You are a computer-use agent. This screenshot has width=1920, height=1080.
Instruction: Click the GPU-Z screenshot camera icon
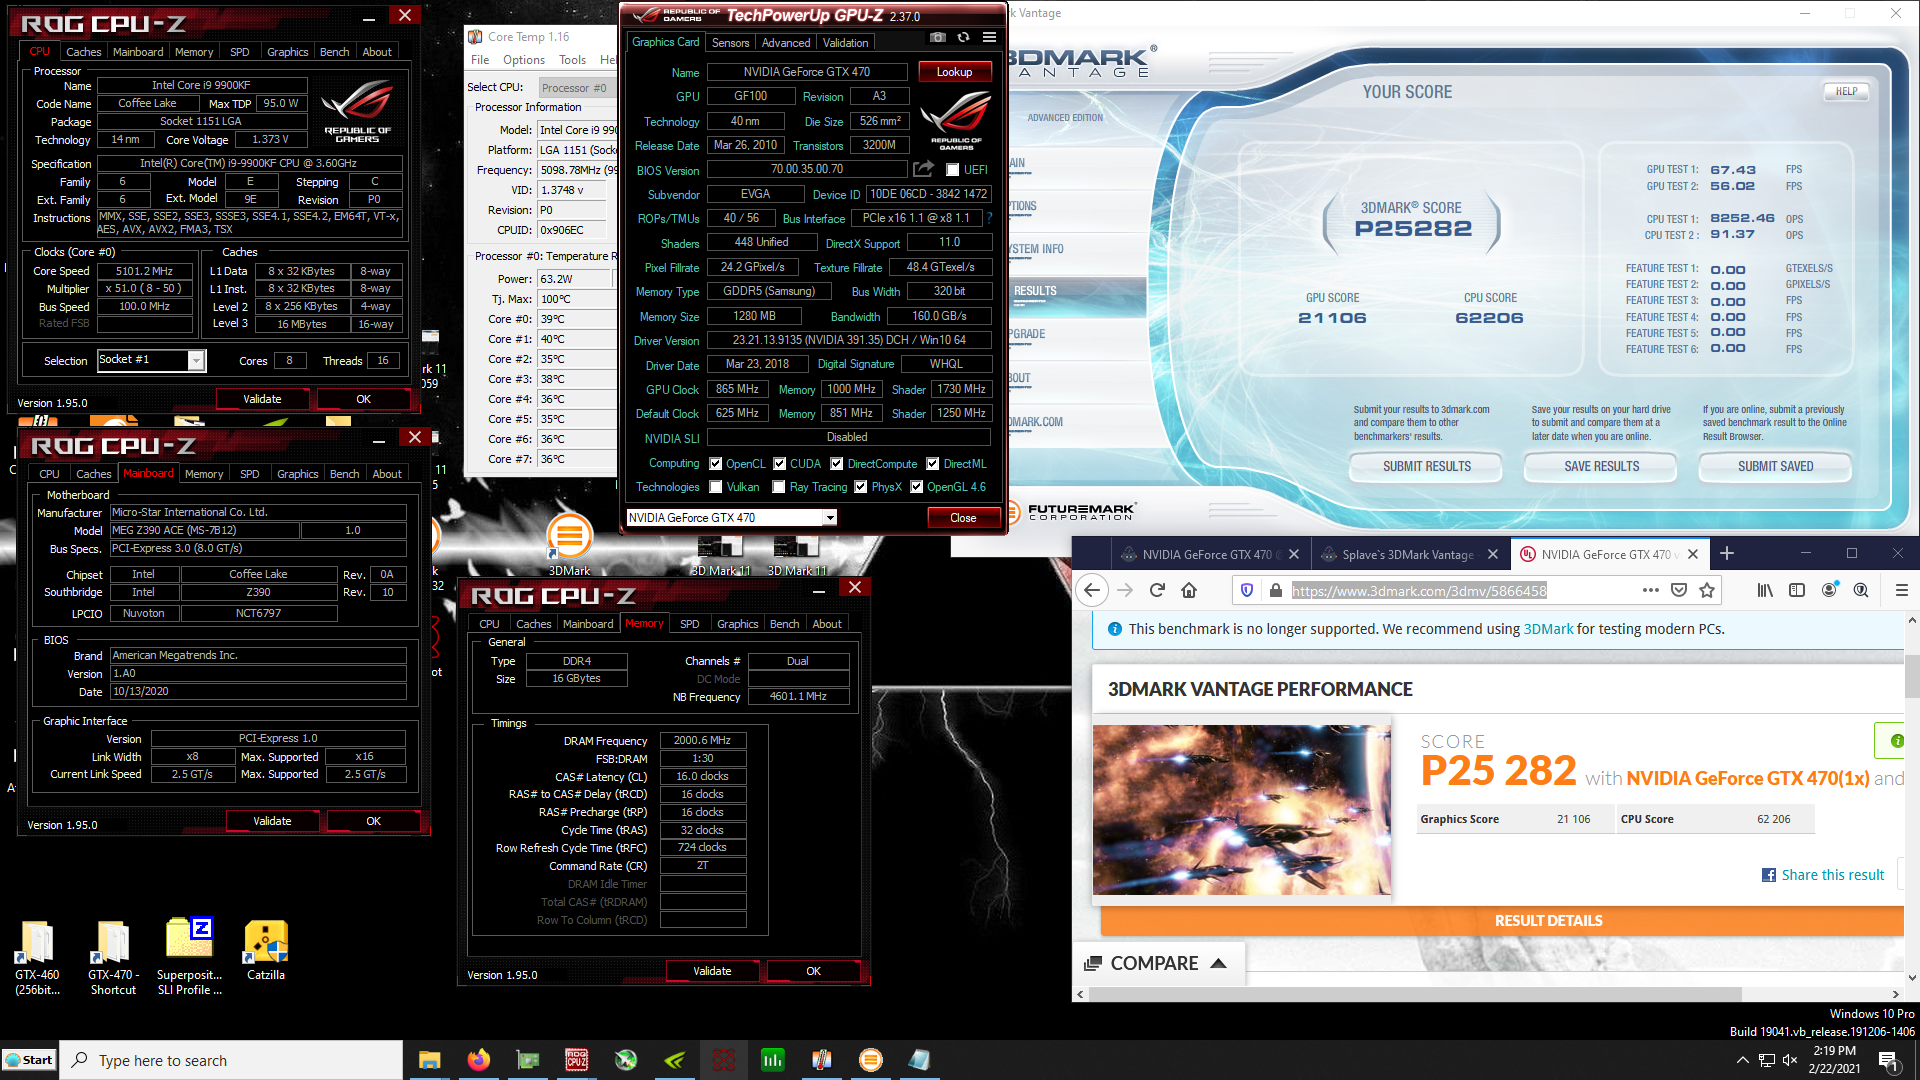[937, 37]
